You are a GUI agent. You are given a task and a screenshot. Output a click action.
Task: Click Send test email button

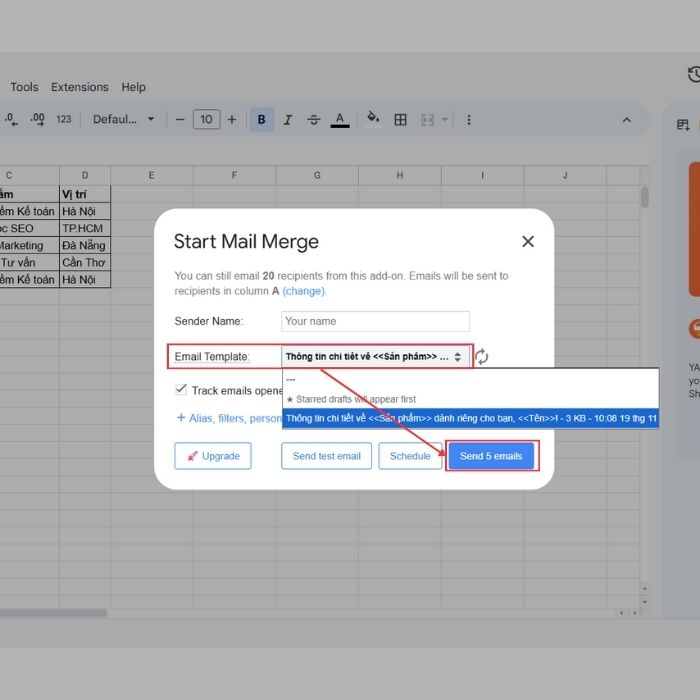click(326, 456)
